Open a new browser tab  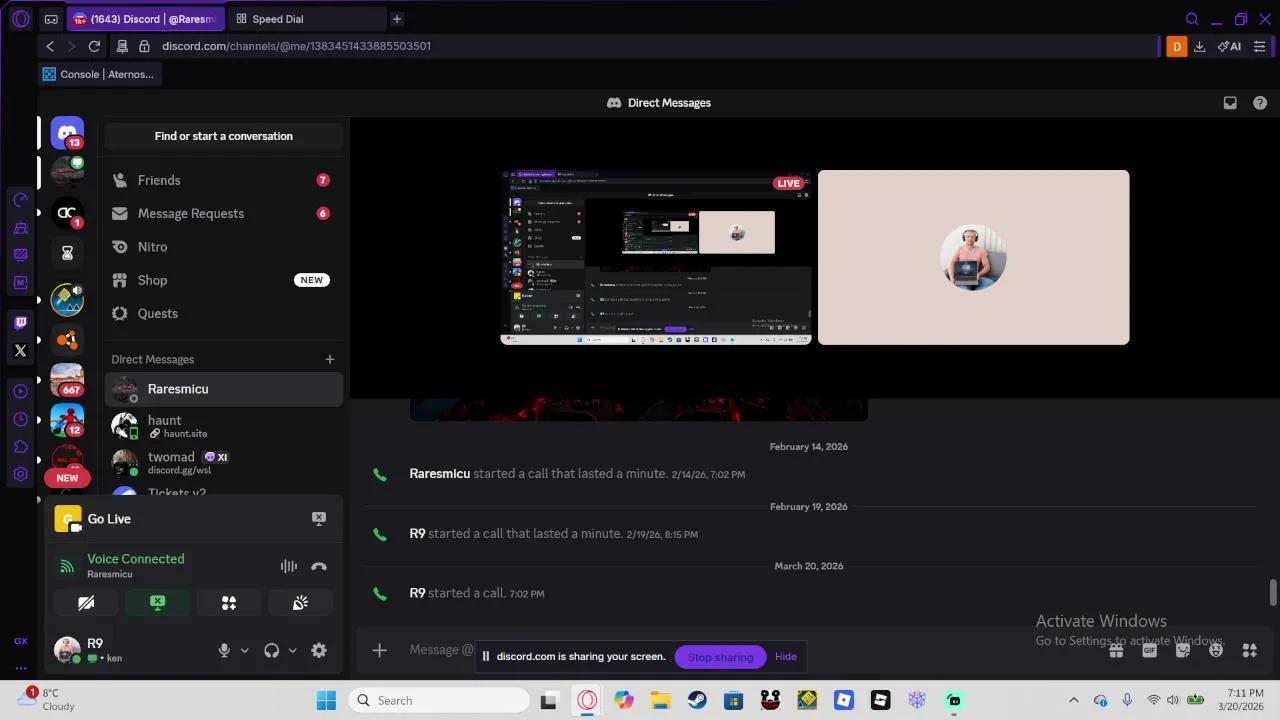pyautogui.click(x=397, y=19)
